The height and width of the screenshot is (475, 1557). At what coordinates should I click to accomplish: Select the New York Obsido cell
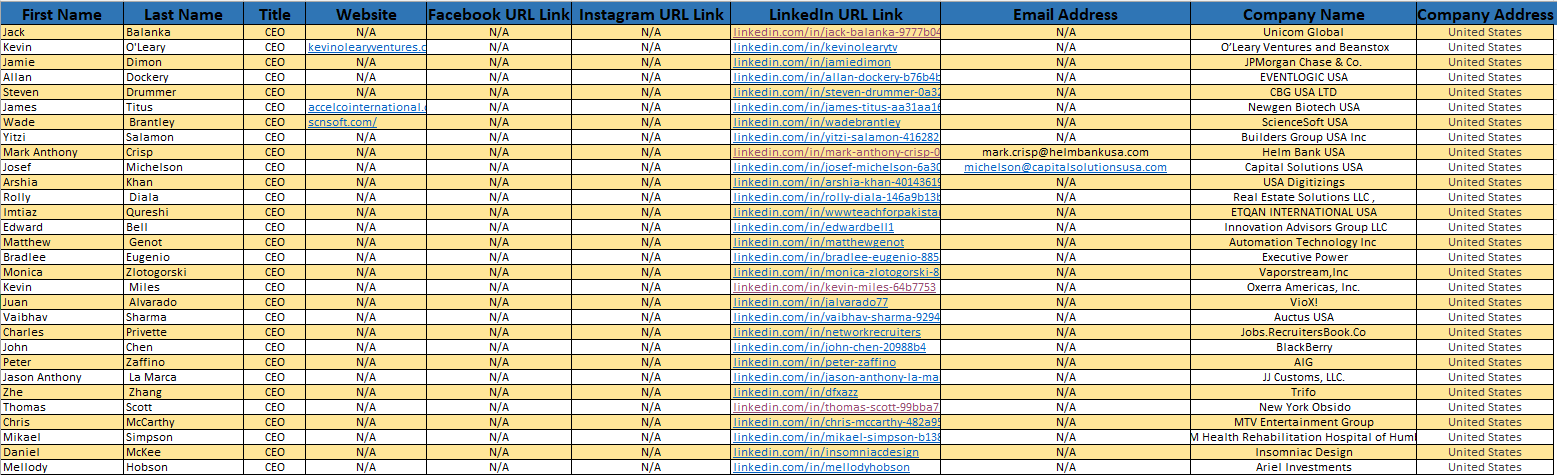[1303, 407]
